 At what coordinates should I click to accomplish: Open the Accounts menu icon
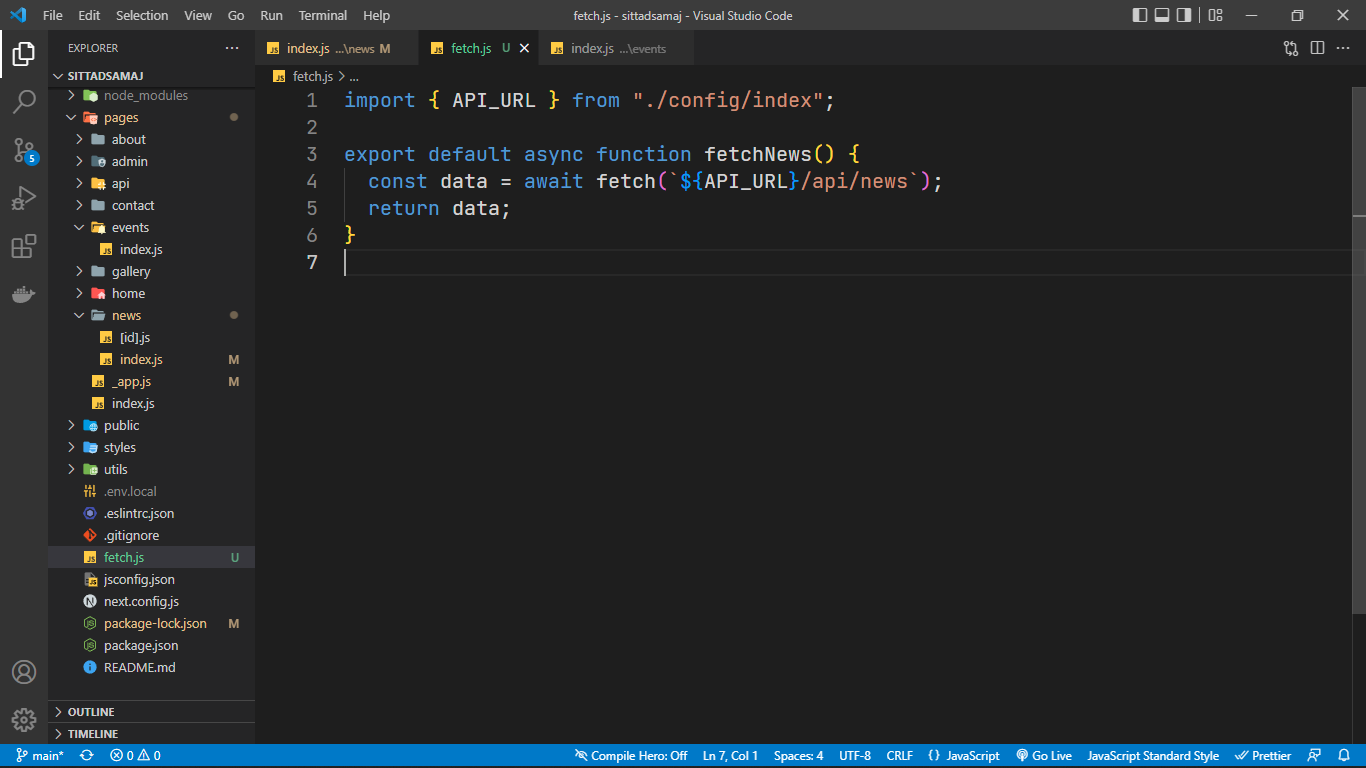24,672
